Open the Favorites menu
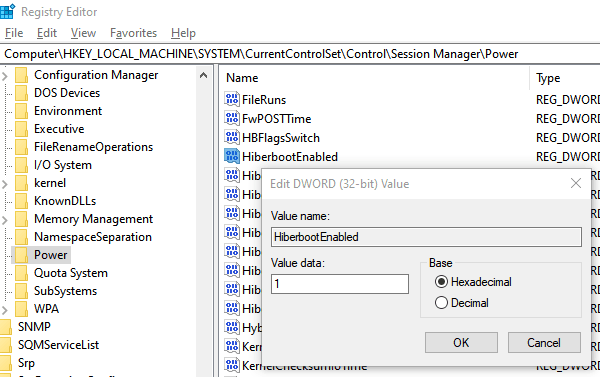600x377 pixels. (x=133, y=33)
